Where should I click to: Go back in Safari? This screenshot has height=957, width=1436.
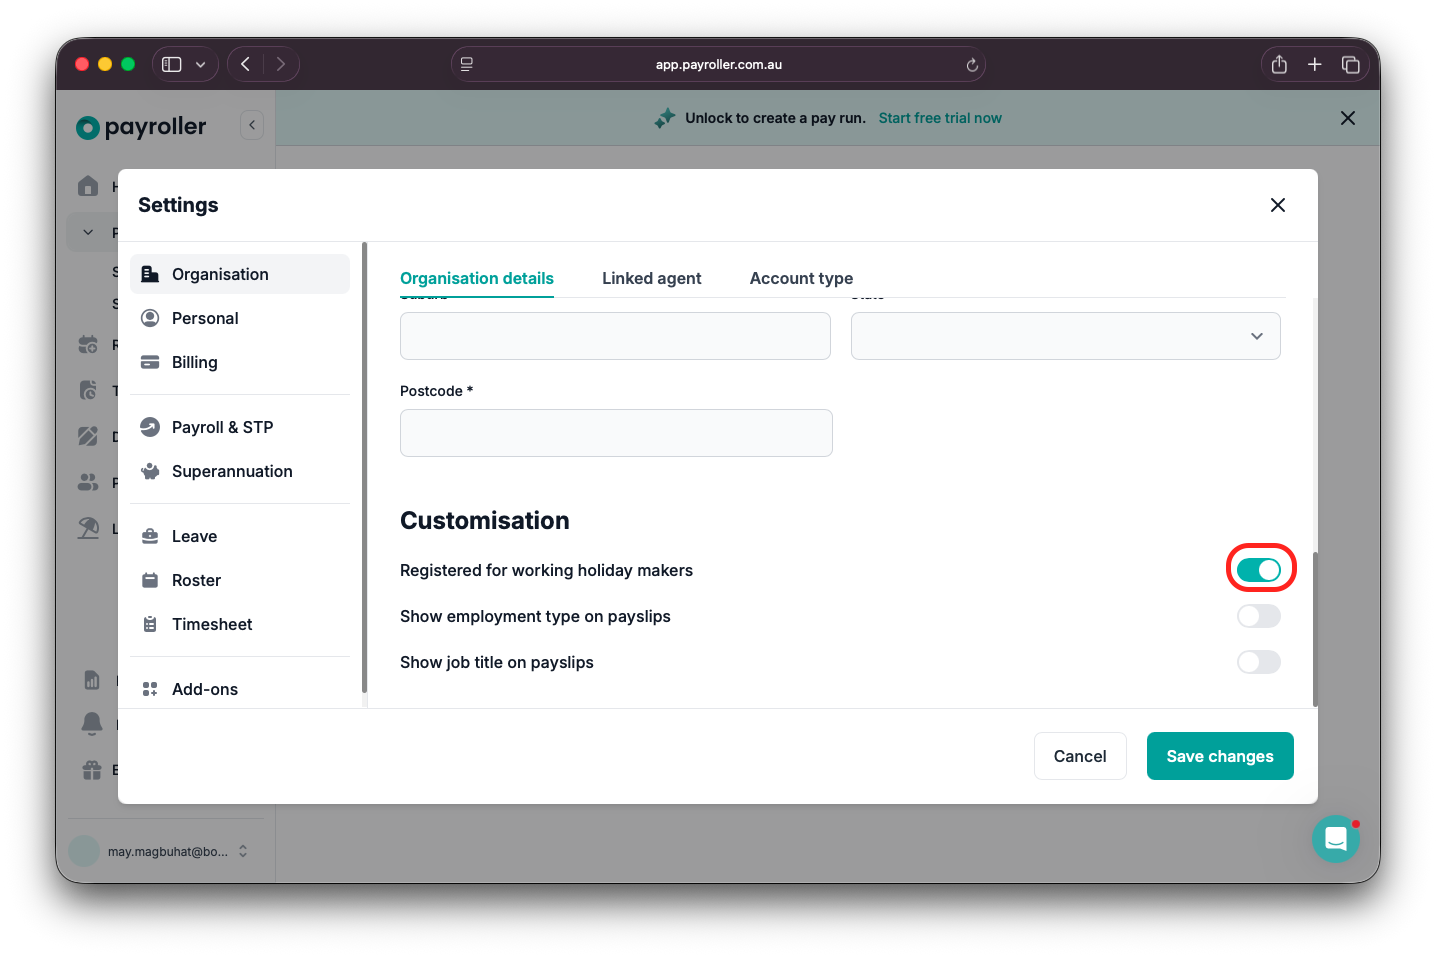point(245,64)
